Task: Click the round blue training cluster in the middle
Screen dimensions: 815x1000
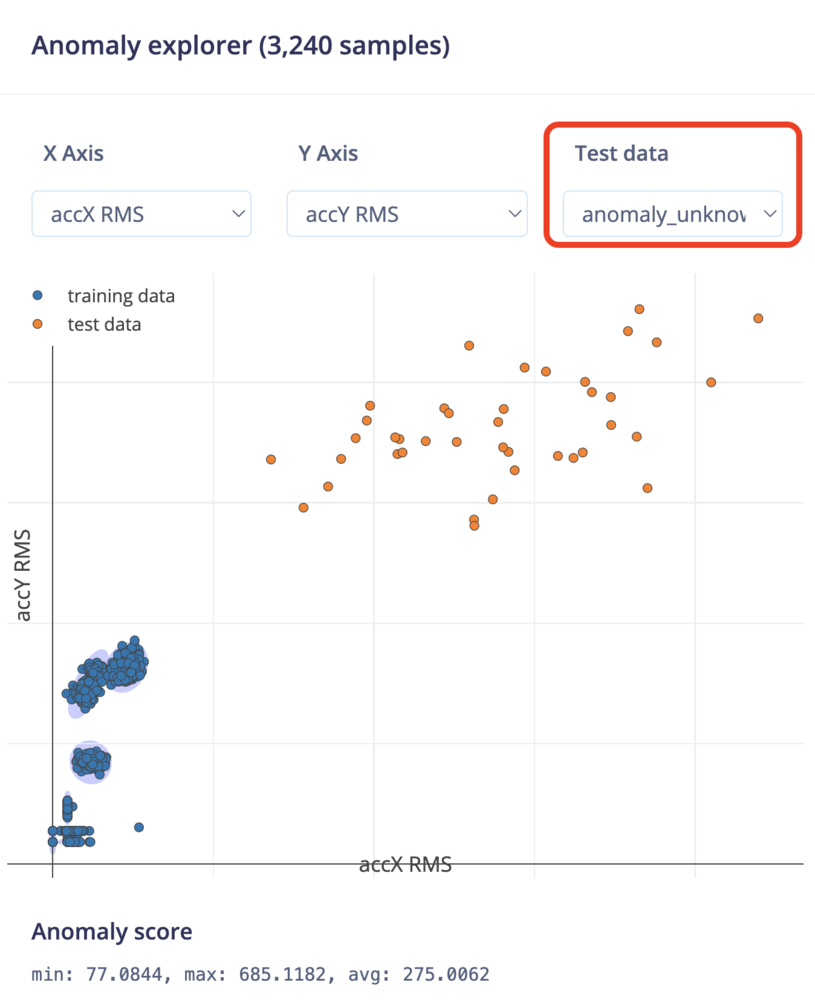Action: coord(91,761)
